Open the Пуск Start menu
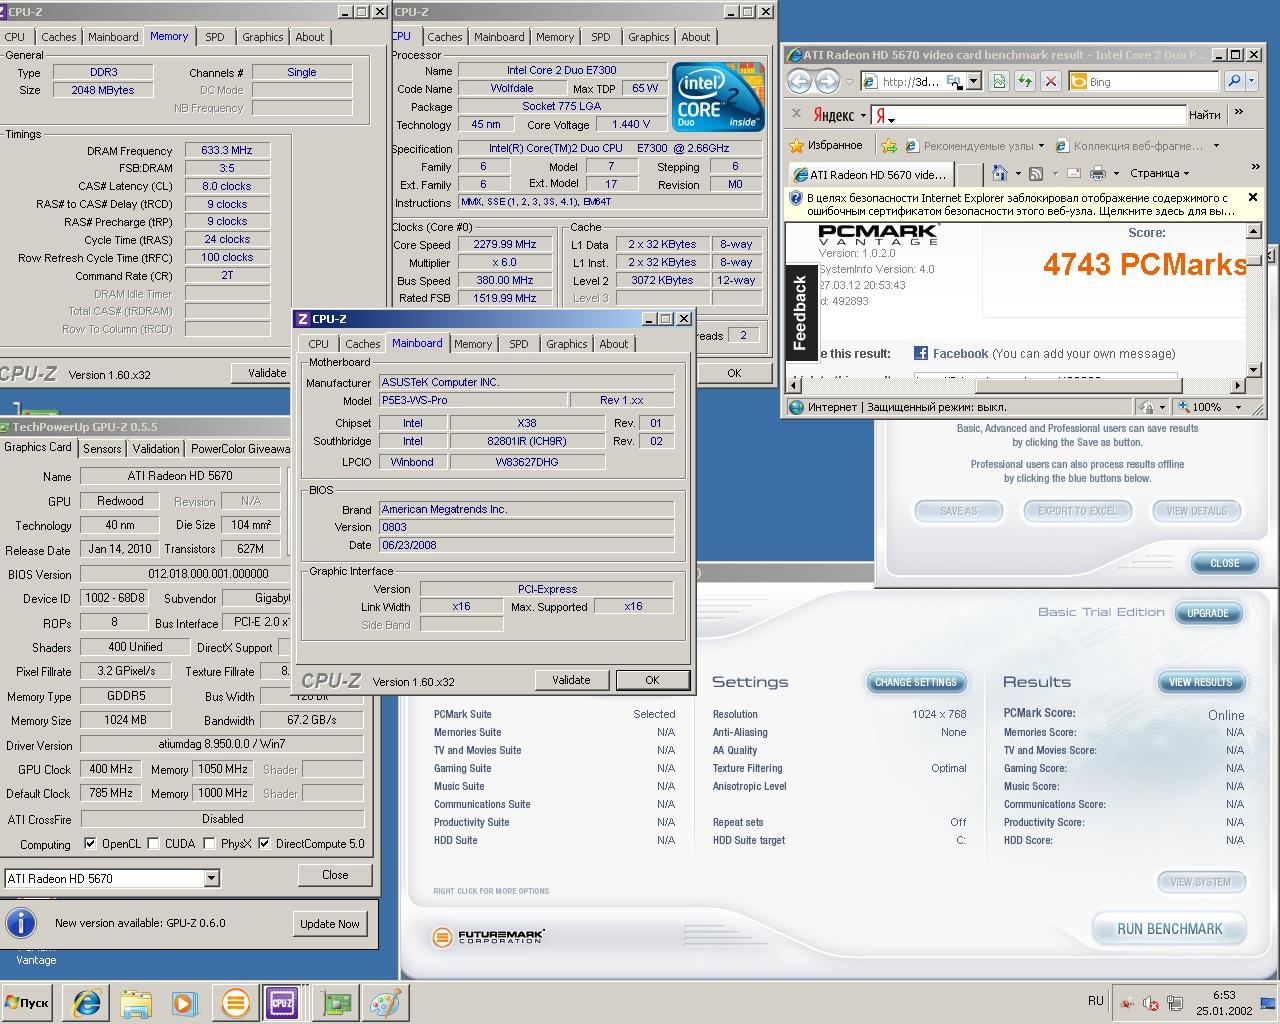 click(27, 1002)
